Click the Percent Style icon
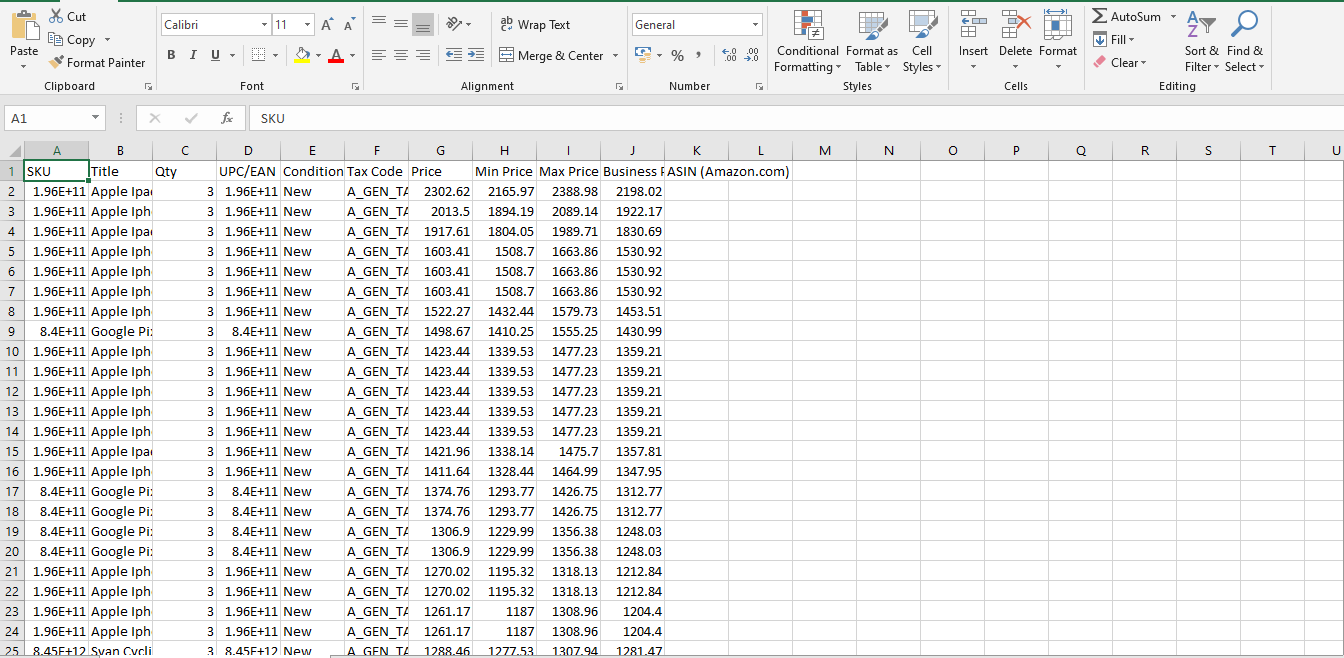The height and width of the screenshot is (658, 1344). [677, 55]
